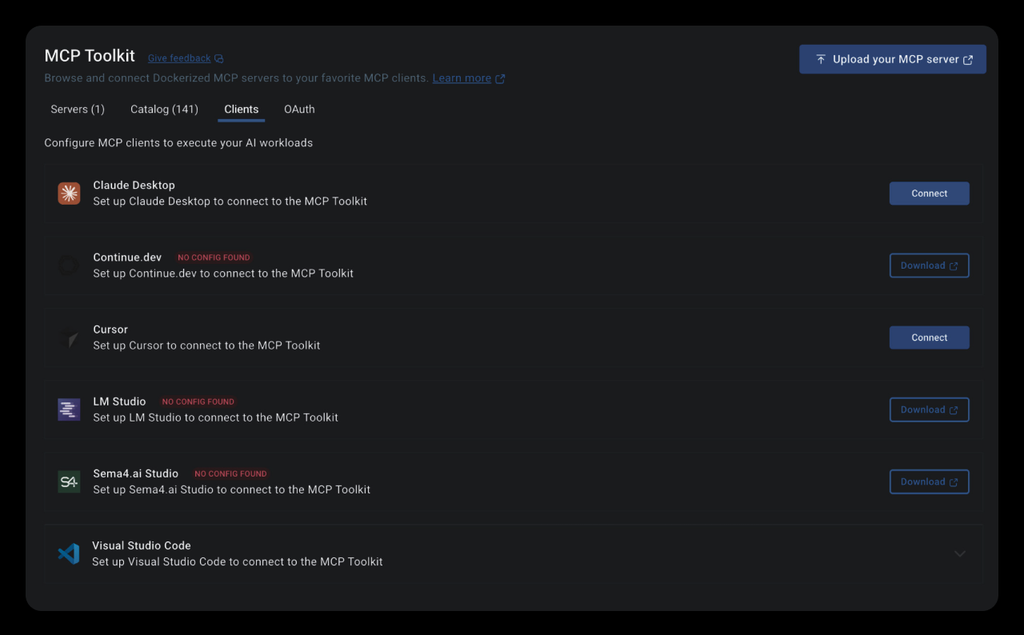Open the Catalog (141) tab

(164, 109)
